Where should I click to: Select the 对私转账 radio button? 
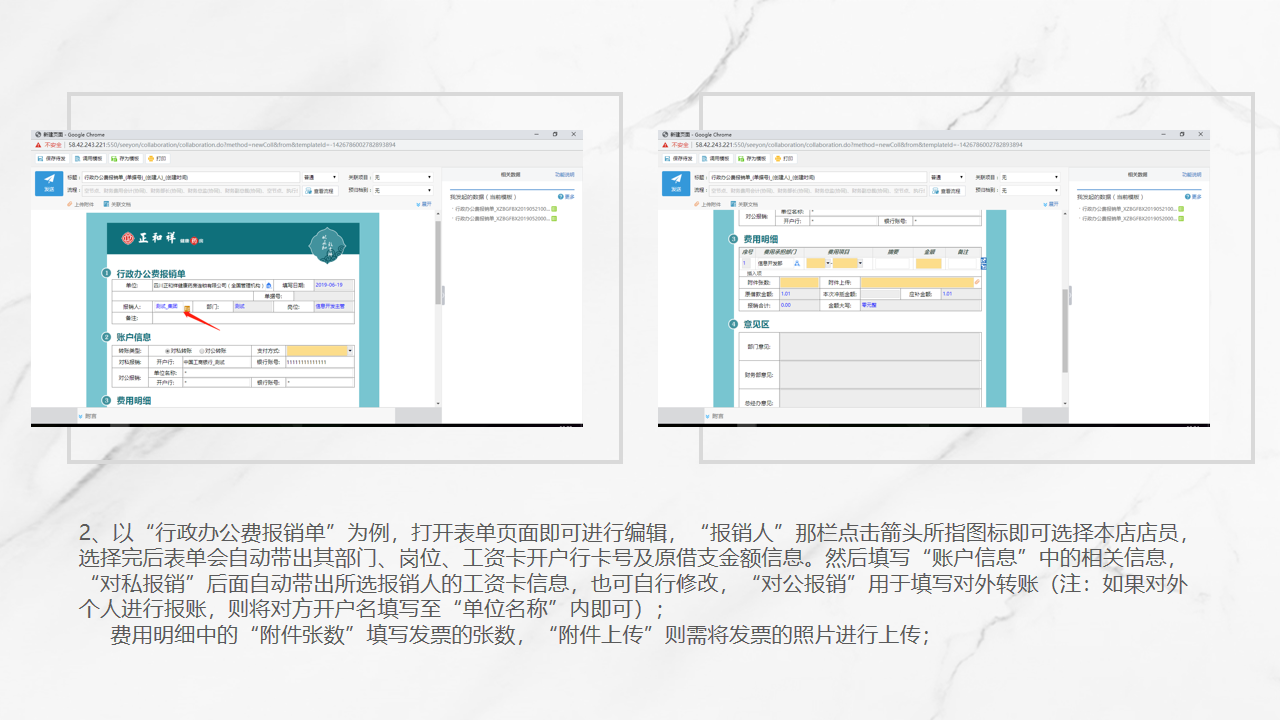(167, 351)
